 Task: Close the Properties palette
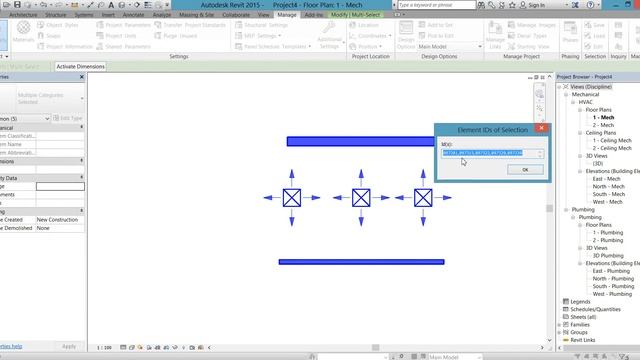point(82,77)
